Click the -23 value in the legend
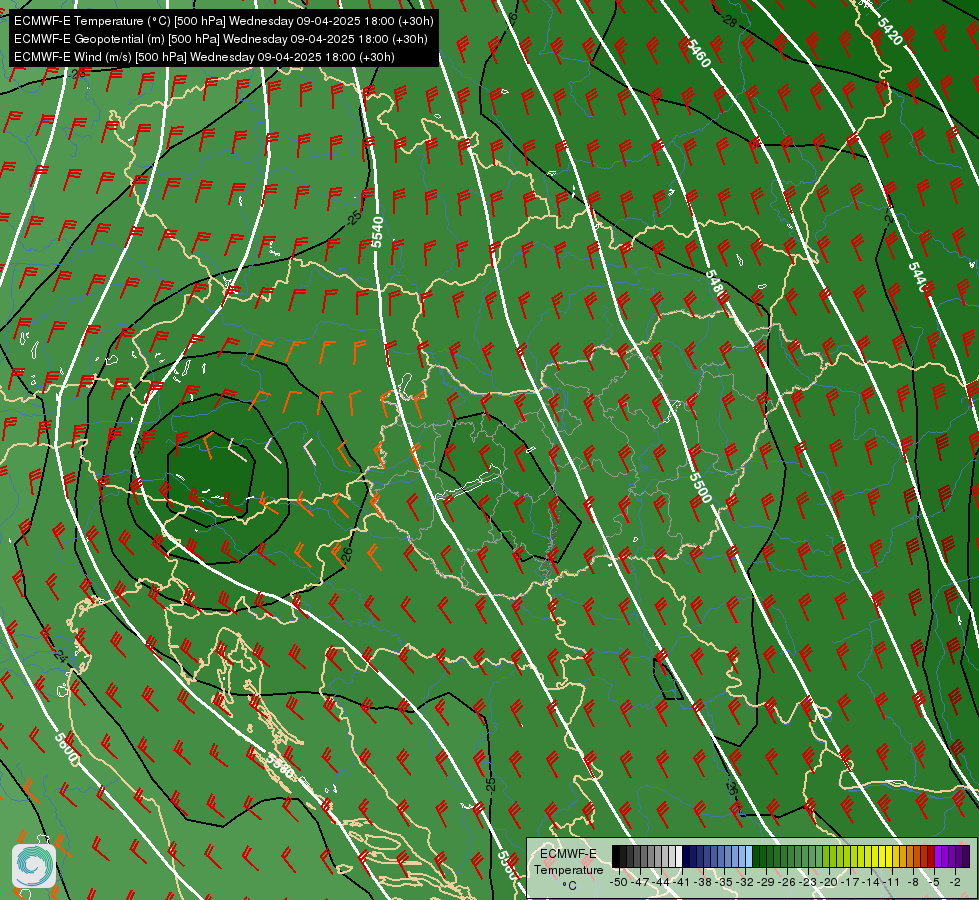This screenshot has height=900, width=979. click(x=808, y=882)
